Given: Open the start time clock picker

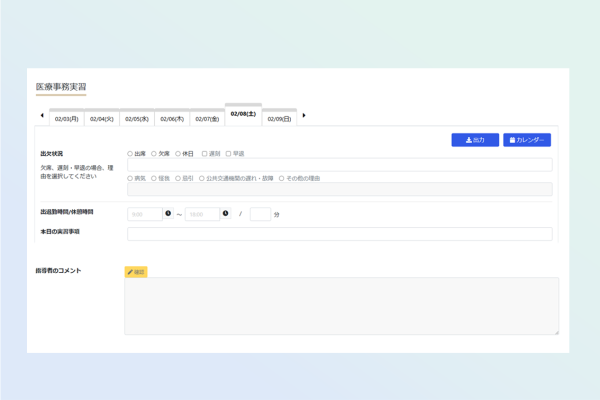Looking at the screenshot, I should pos(168,214).
